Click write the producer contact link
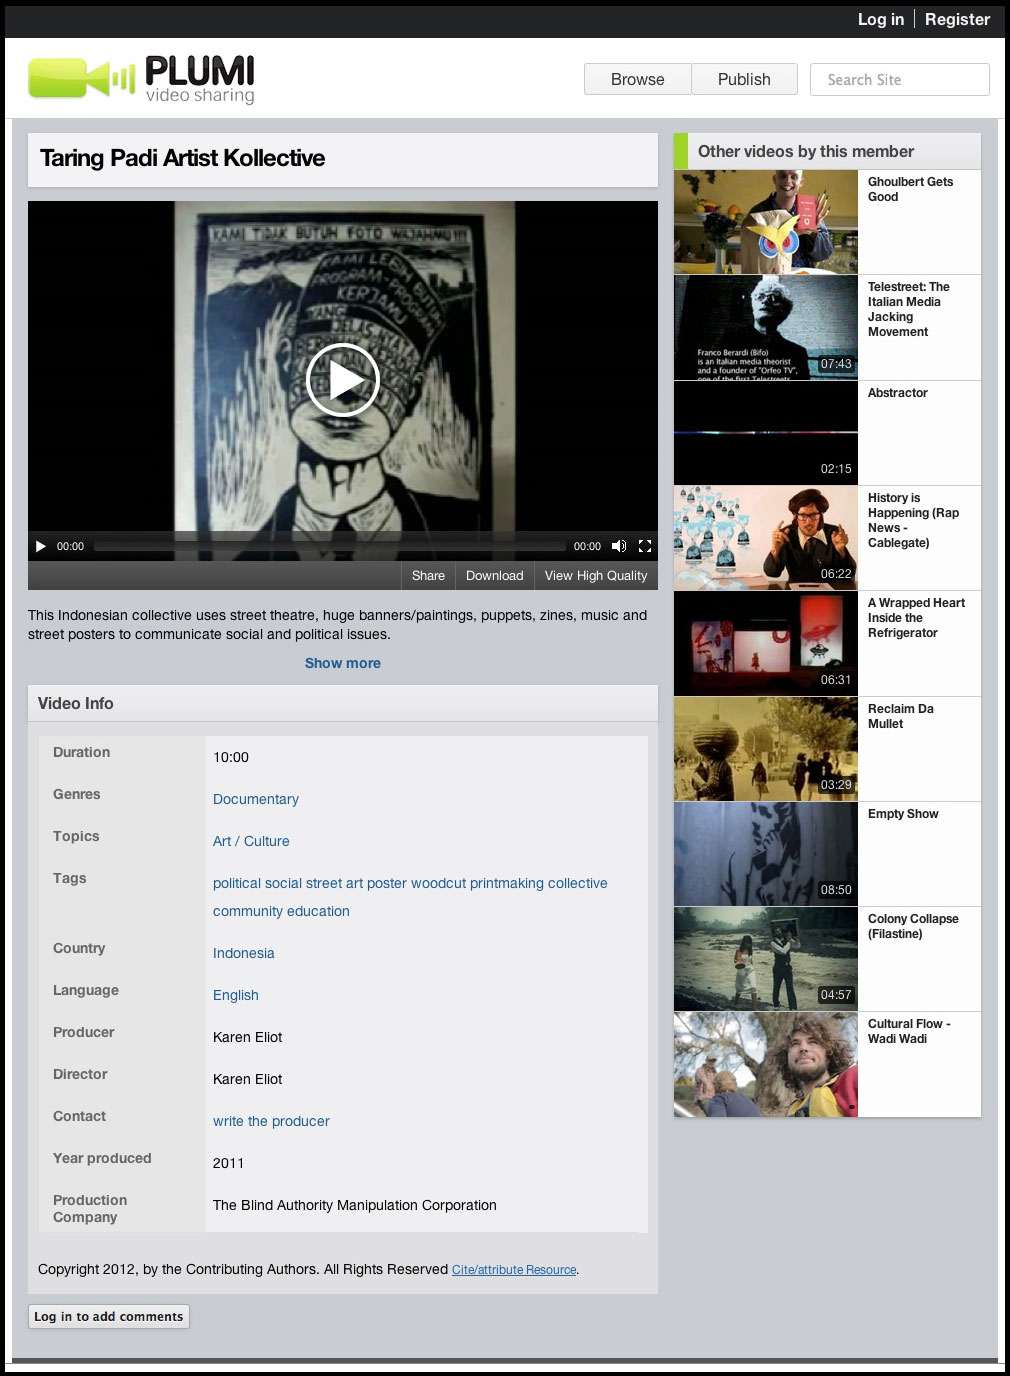This screenshot has width=1010, height=1376. [x=271, y=1121]
